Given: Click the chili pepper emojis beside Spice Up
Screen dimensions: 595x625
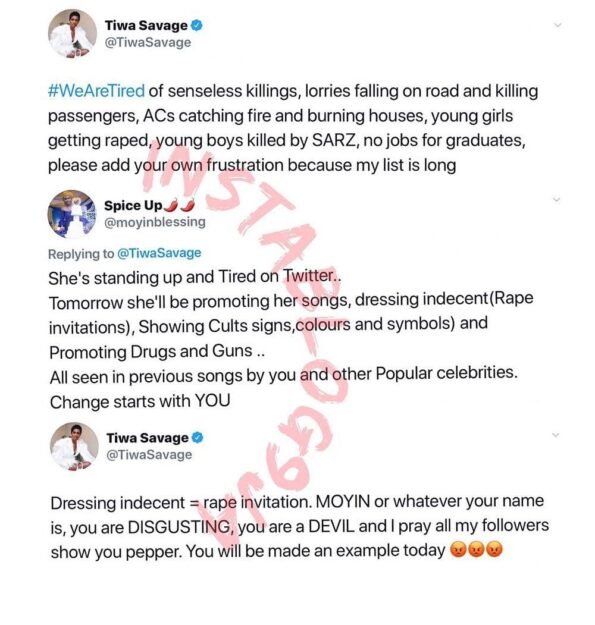Looking at the screenshot, I should [x=180, y=205].
